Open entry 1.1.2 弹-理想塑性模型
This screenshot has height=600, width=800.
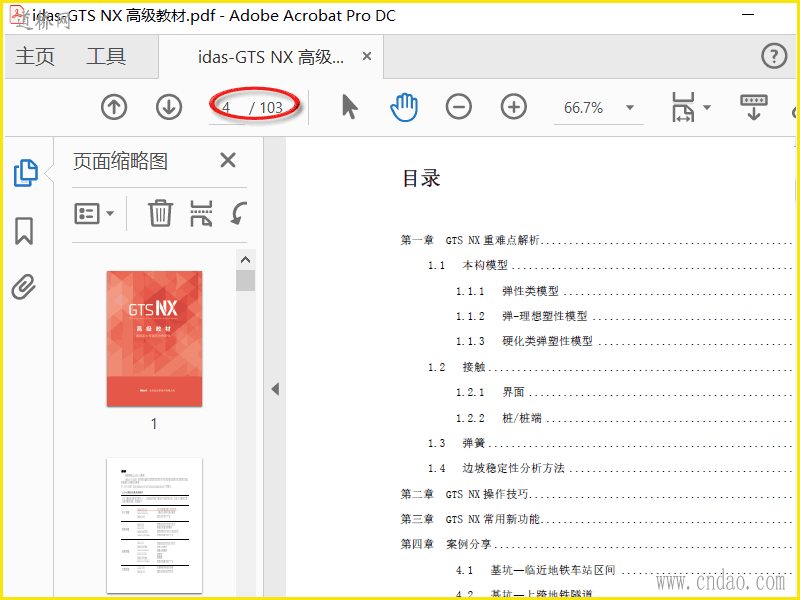521,316
